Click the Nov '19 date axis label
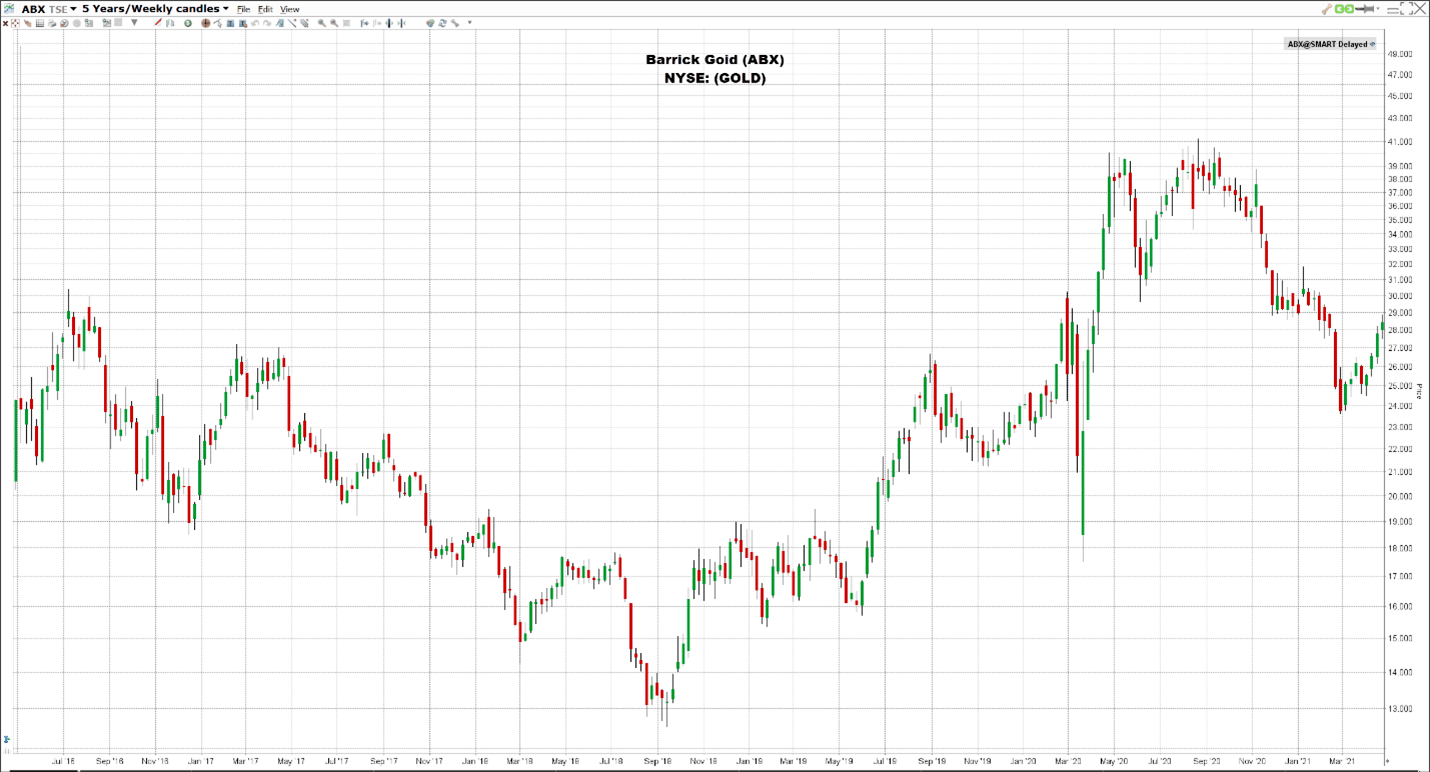This screenshot has width=1430, height=772. pos(979,762)
